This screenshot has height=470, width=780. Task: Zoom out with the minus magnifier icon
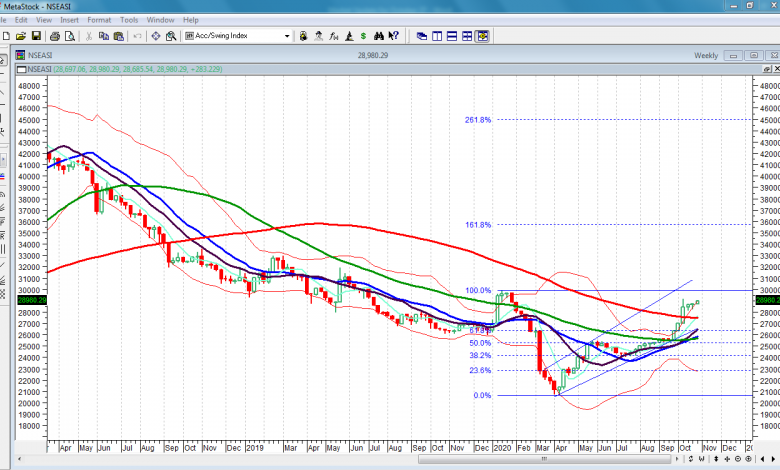click(738, 459)
